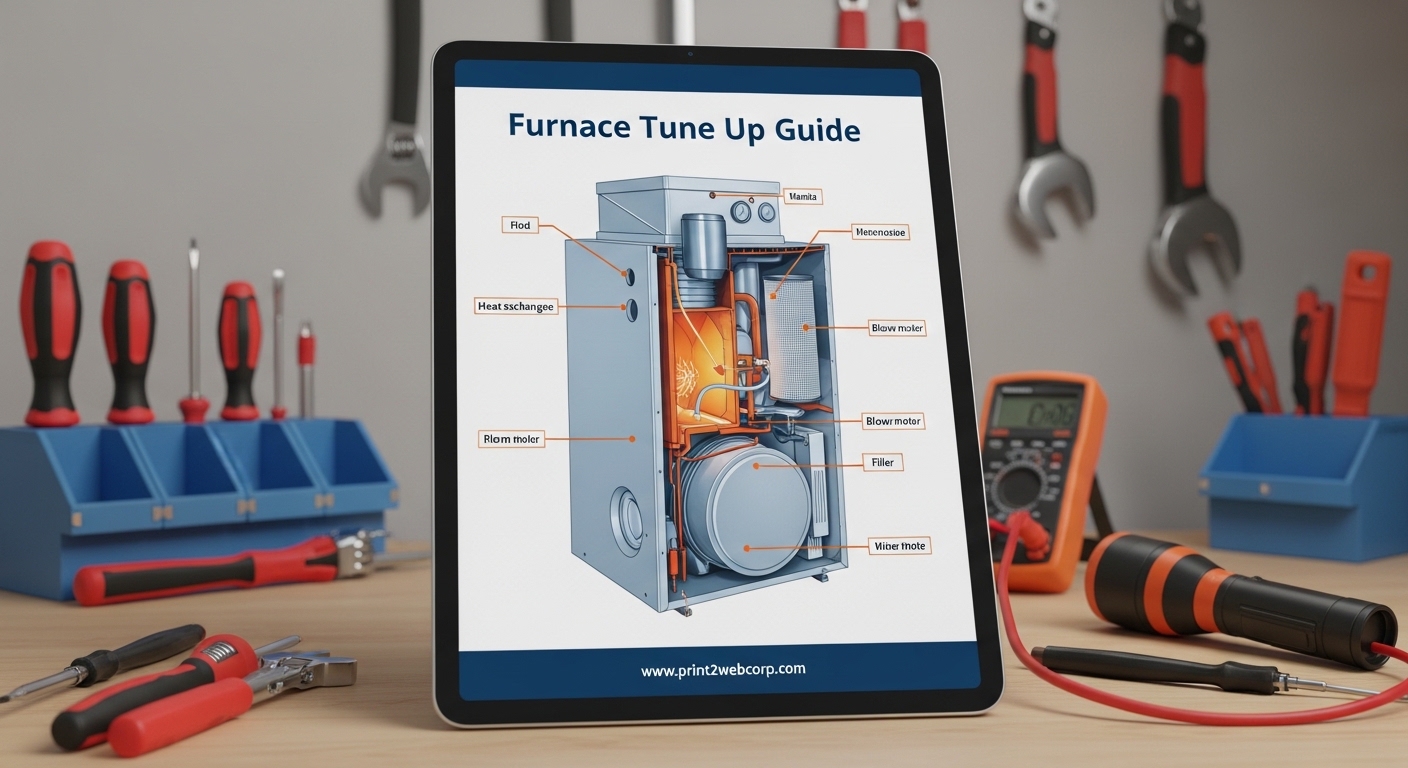1408x768 pixels.
Task: Select the "Flod" diagram label
Action: [520, 226]
